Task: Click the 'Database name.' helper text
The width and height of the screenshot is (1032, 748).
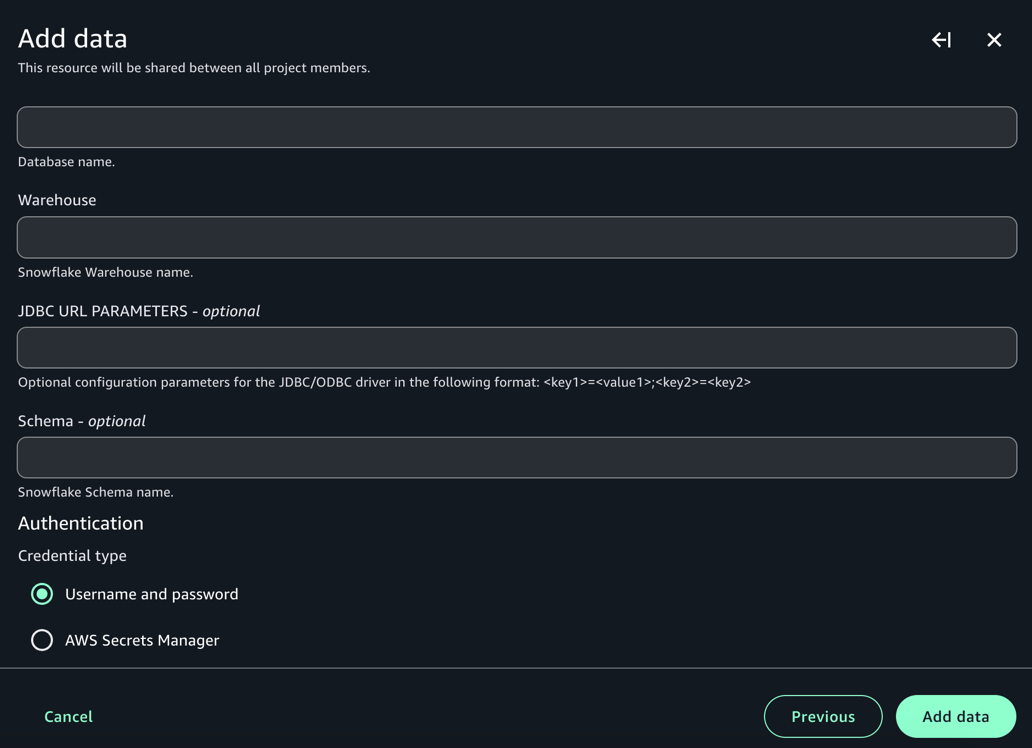Action: click(x=66, y=162)
